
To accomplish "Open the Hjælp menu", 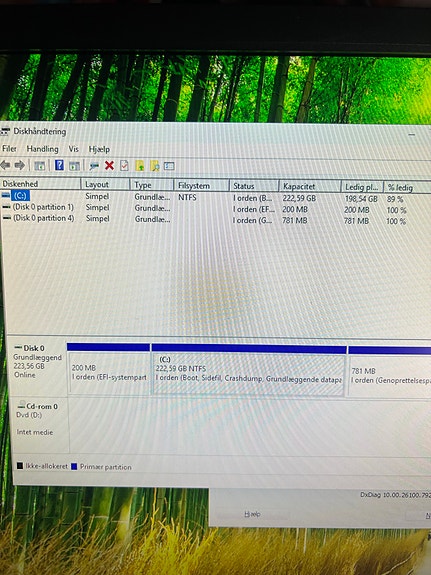I will (99, 149).
